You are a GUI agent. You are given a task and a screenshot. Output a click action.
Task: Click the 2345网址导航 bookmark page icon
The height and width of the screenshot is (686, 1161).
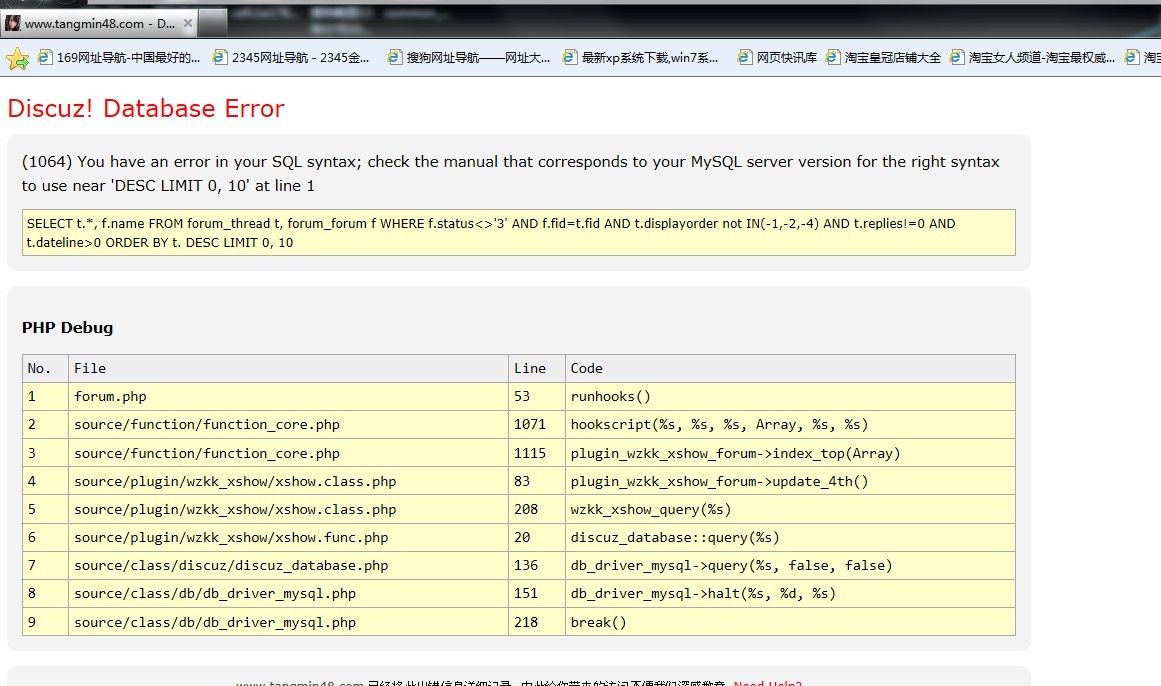(x=220, y=57)
